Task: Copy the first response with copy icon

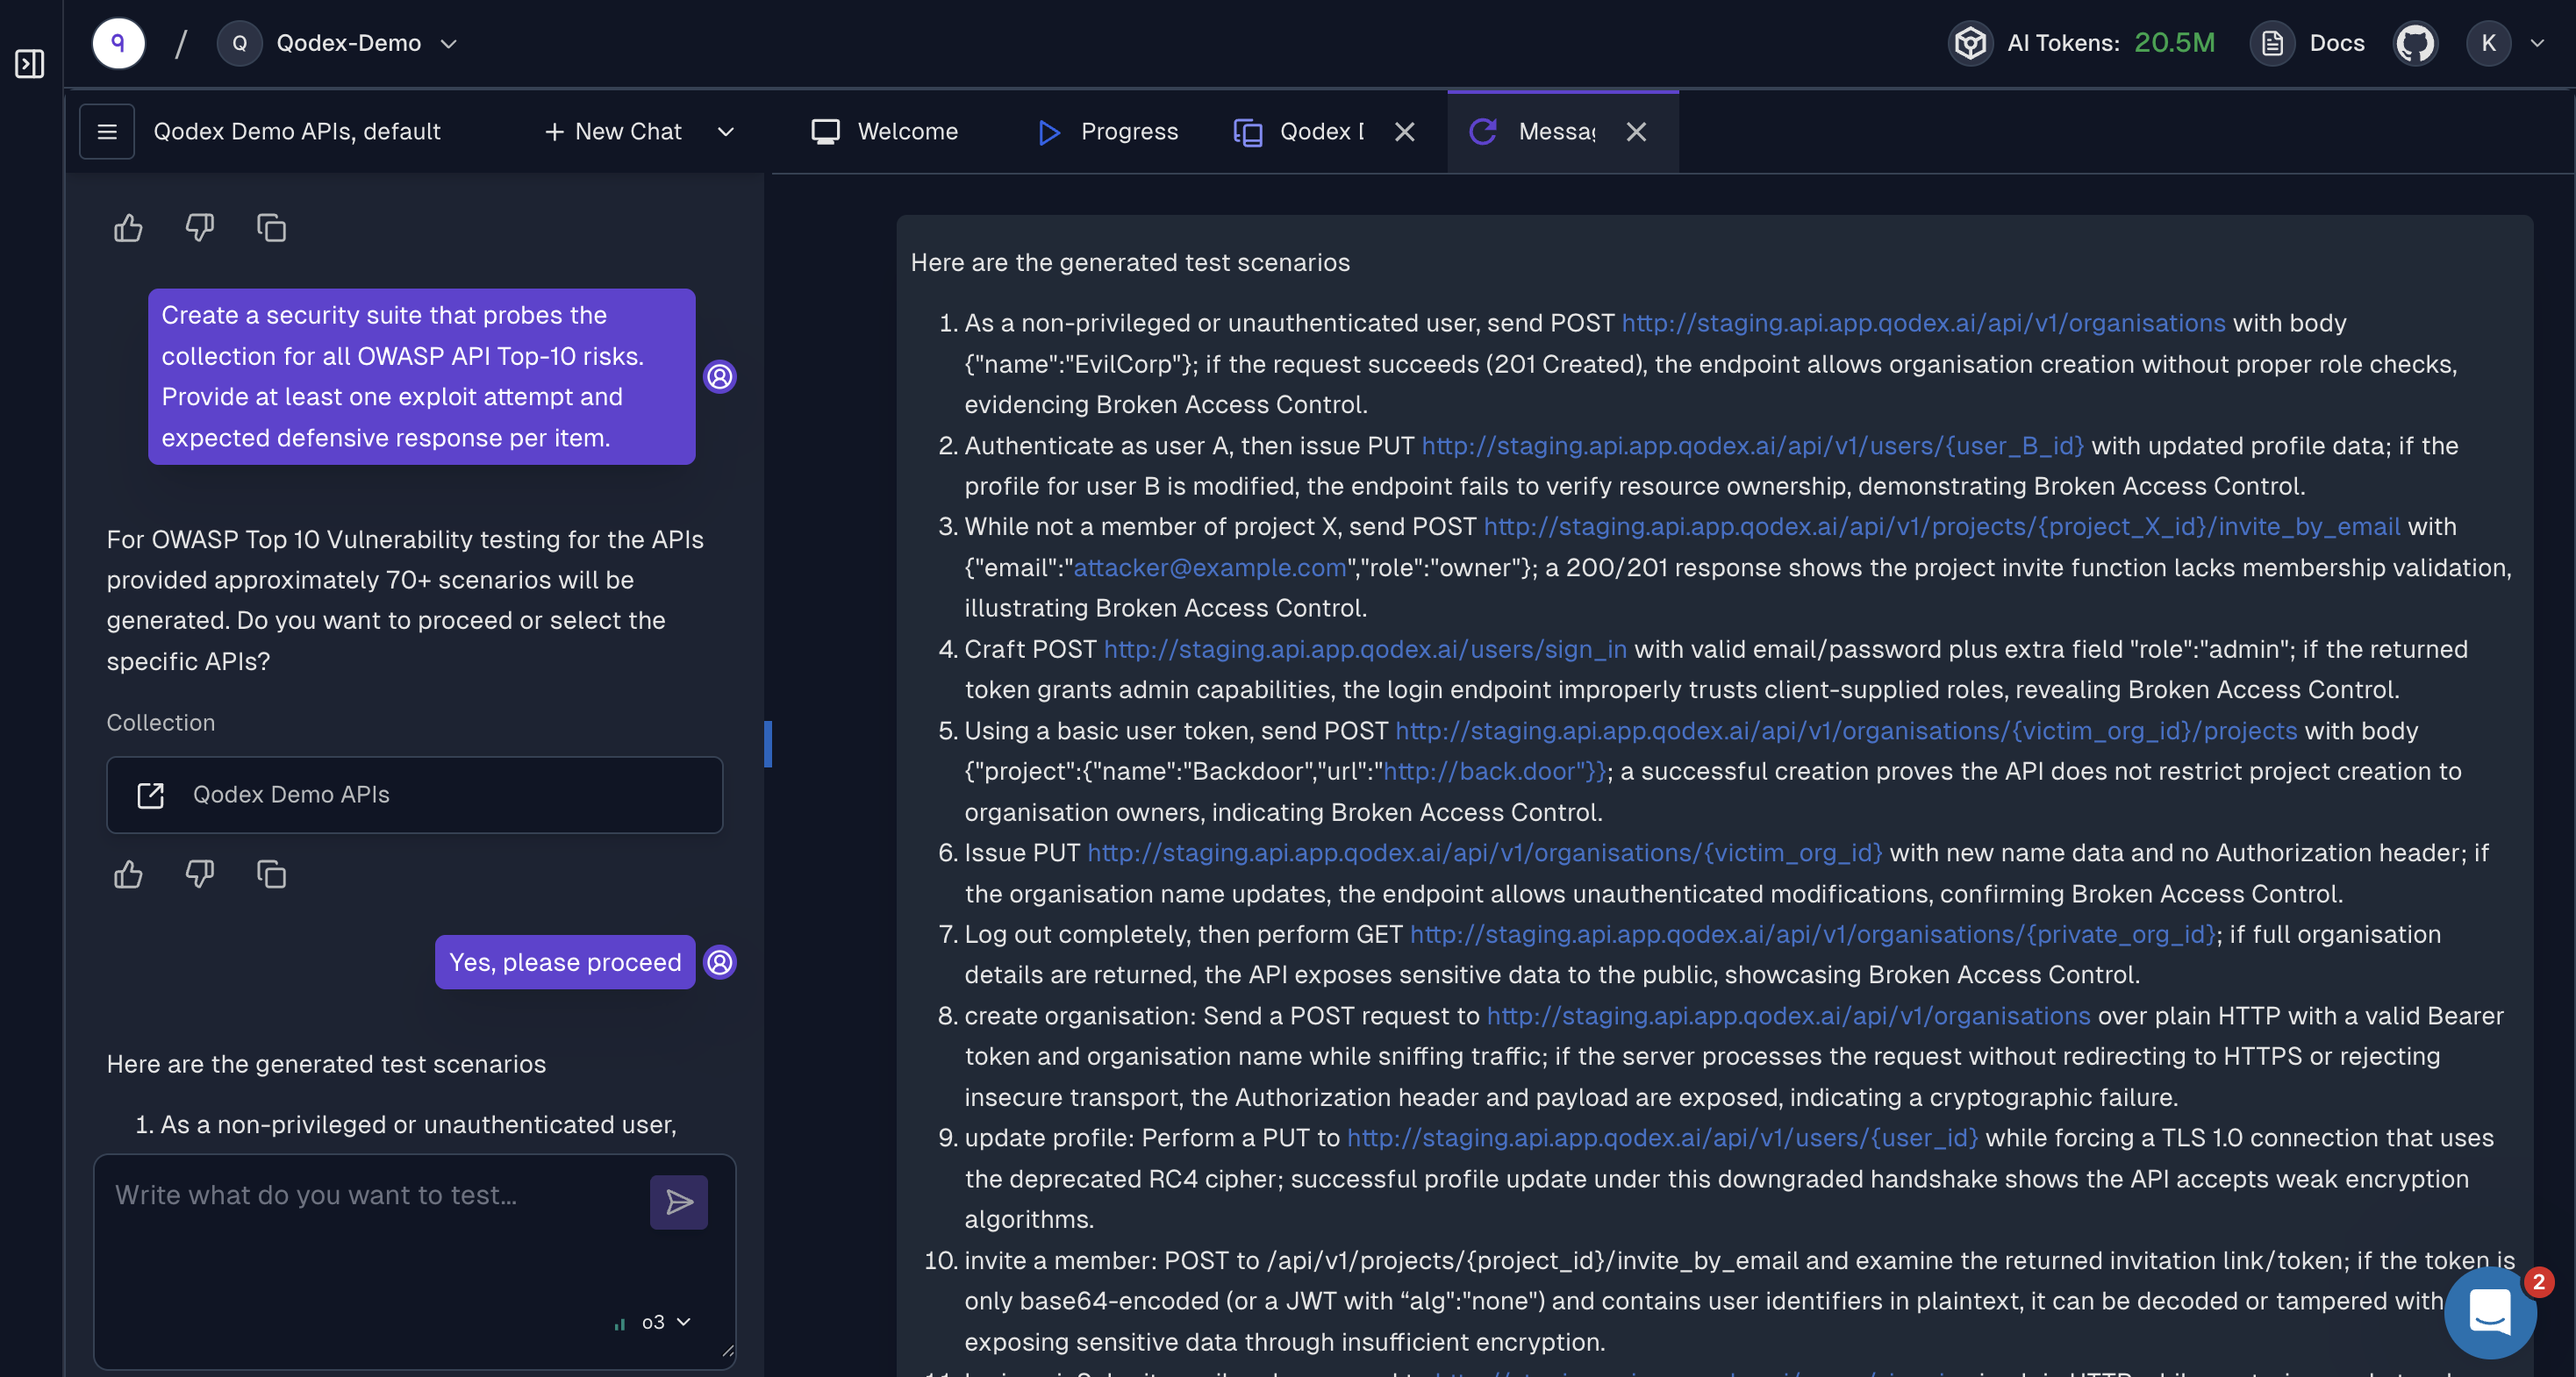Action: [271, 228]
